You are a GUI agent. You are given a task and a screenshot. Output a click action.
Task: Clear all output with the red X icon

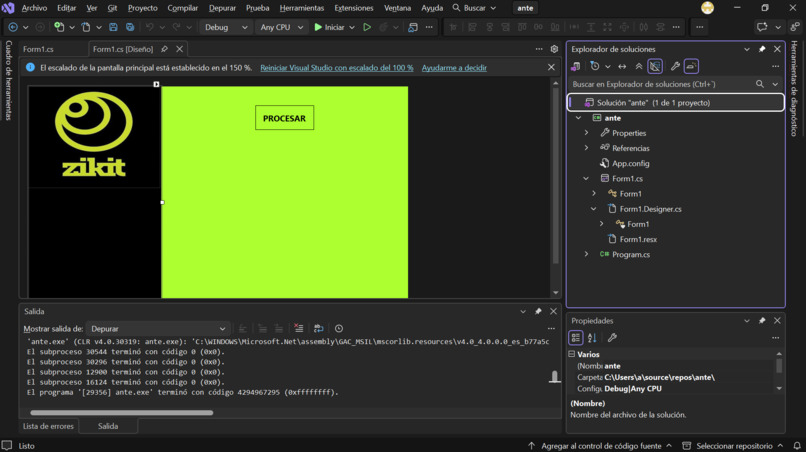pyautogui.click(x=298, y=329)
